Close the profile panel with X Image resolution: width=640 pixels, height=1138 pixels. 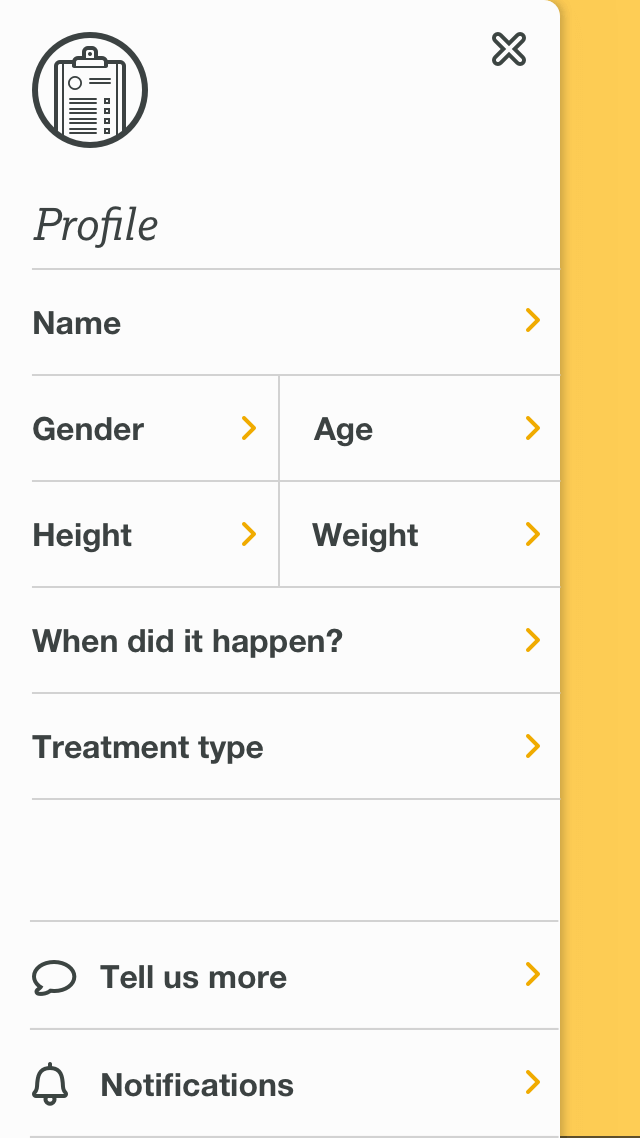[x=509, y=49]
